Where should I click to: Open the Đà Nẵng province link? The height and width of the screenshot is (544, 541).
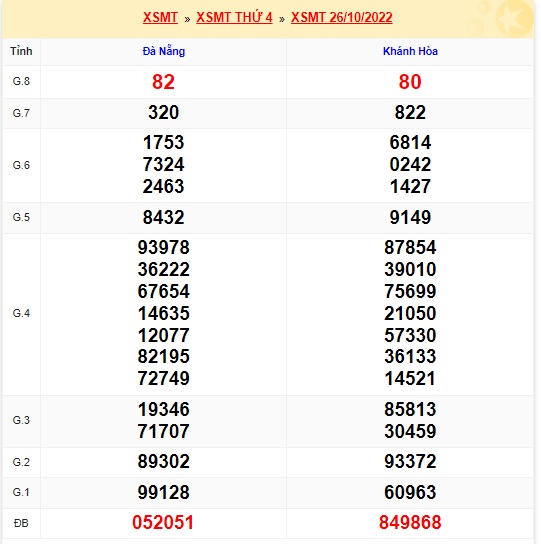pos(164,51)
